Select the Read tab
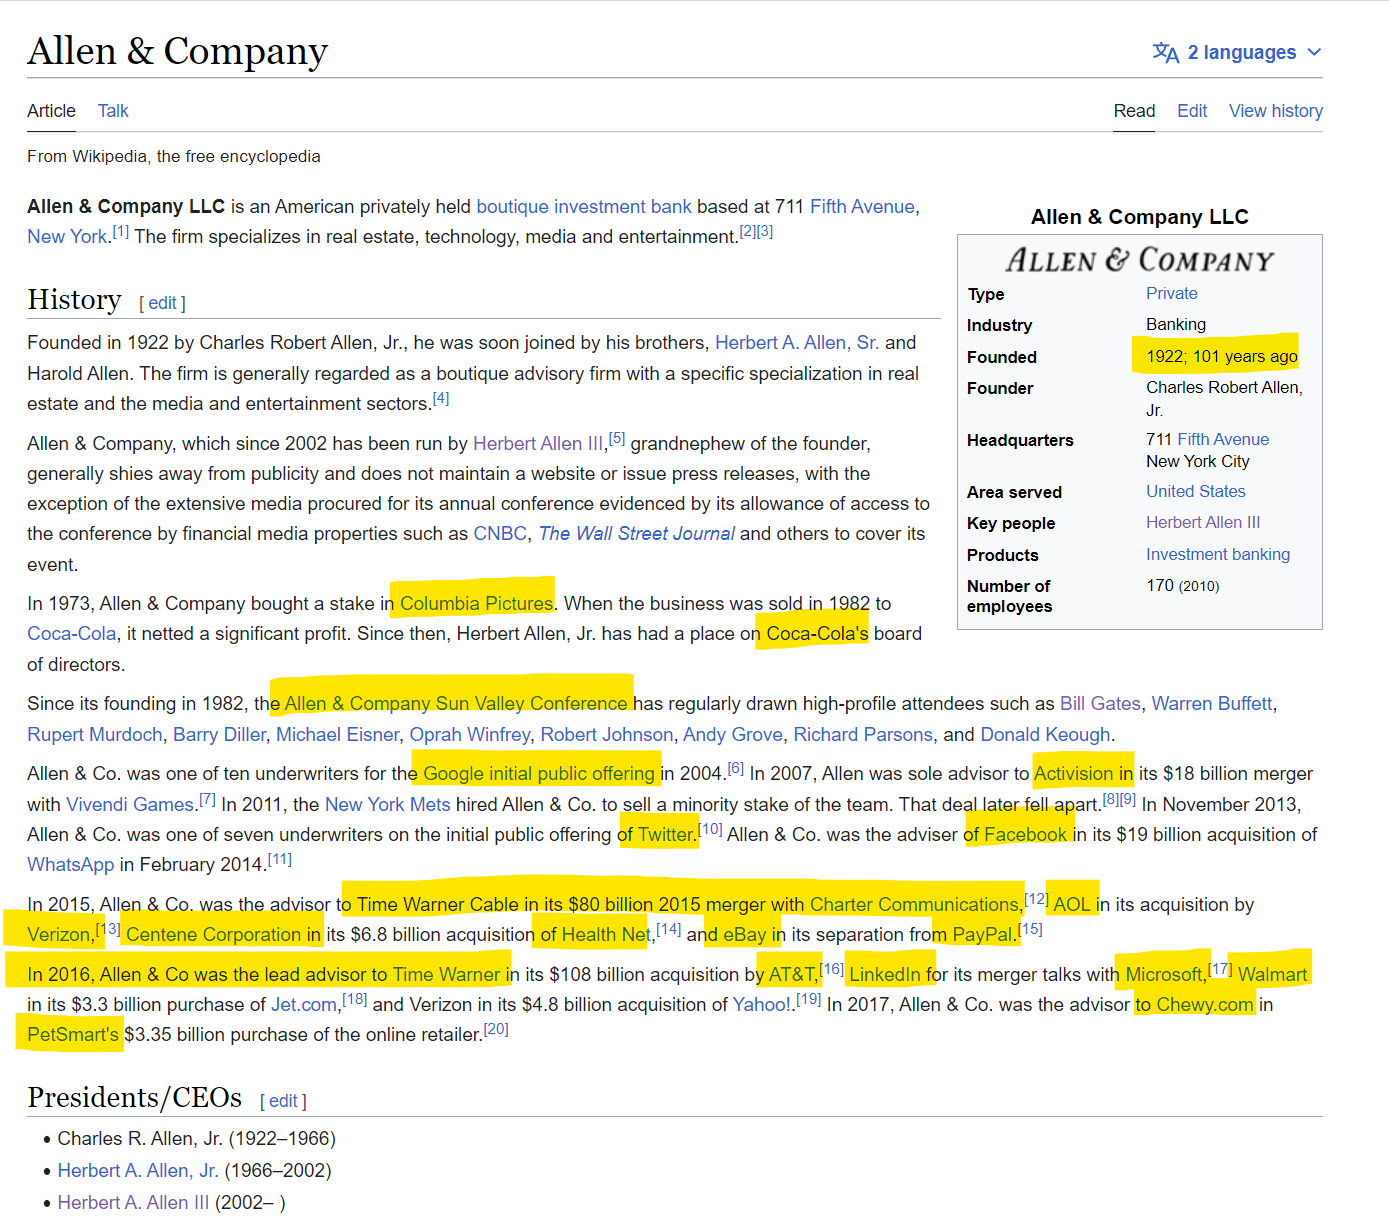This screenshot has width=1389, height=1216. coord(1134,111)
